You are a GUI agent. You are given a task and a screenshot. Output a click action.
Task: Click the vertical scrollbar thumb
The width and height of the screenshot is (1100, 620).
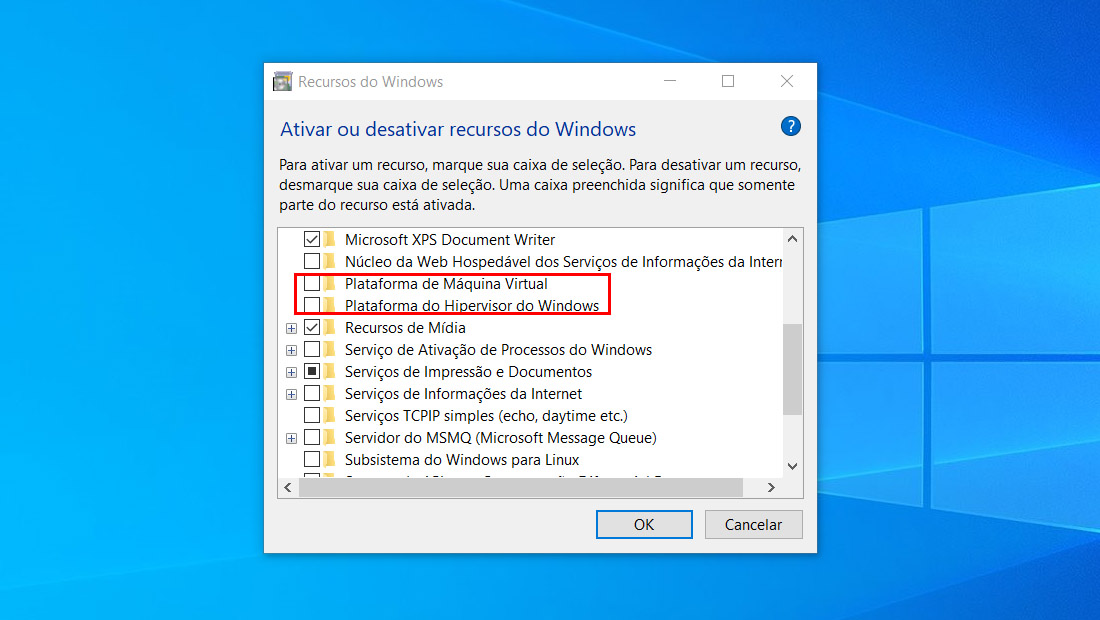click(x=793, y=369)
